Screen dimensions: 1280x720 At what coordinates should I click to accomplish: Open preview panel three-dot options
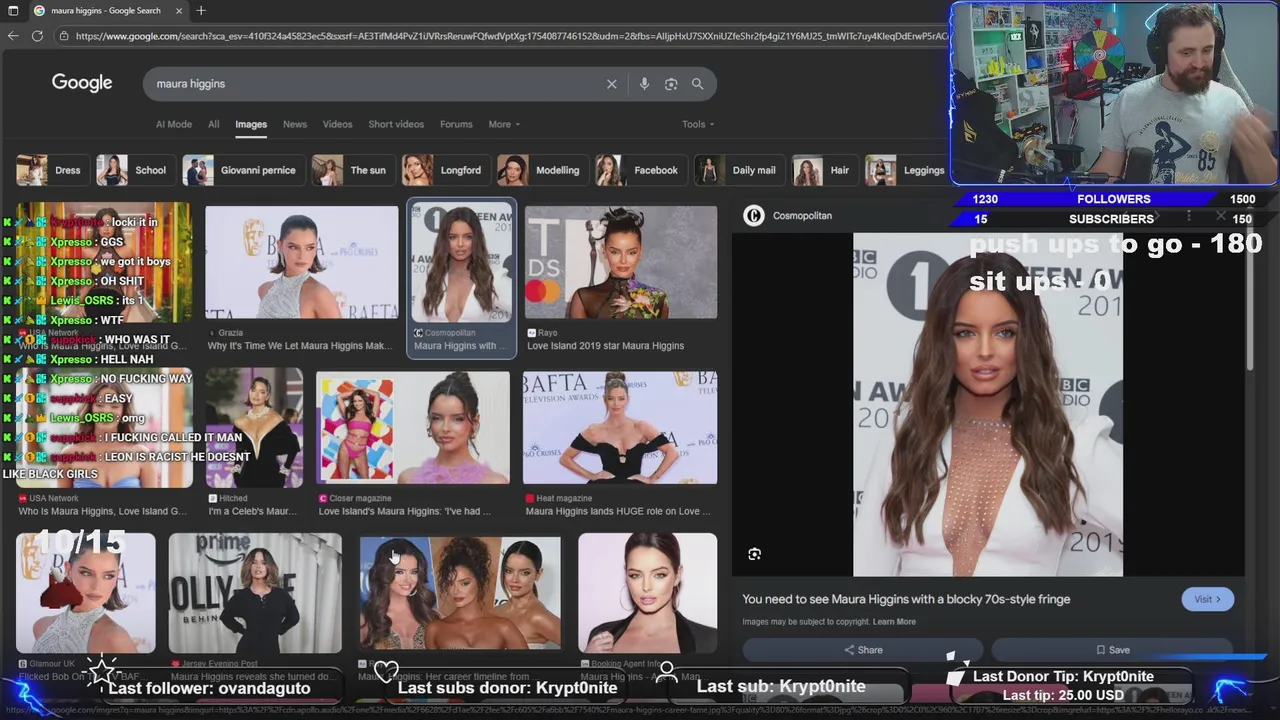click(1189, 216)
